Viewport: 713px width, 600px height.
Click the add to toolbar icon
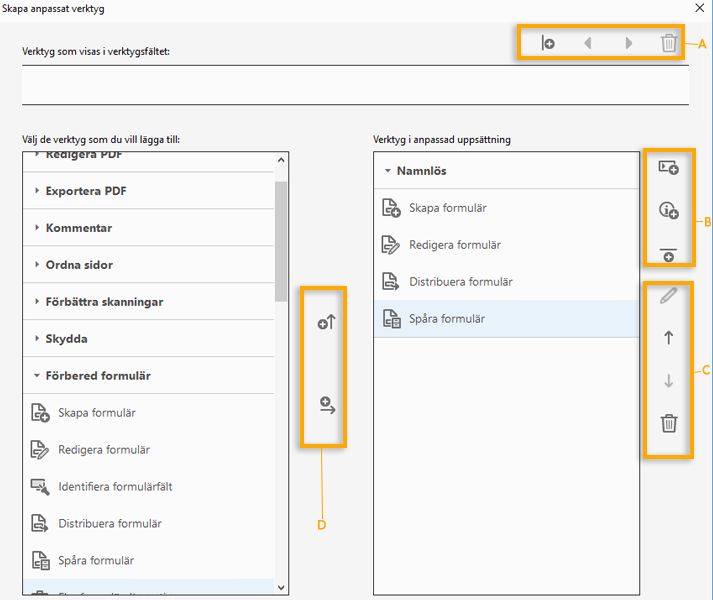pos(325,323)
